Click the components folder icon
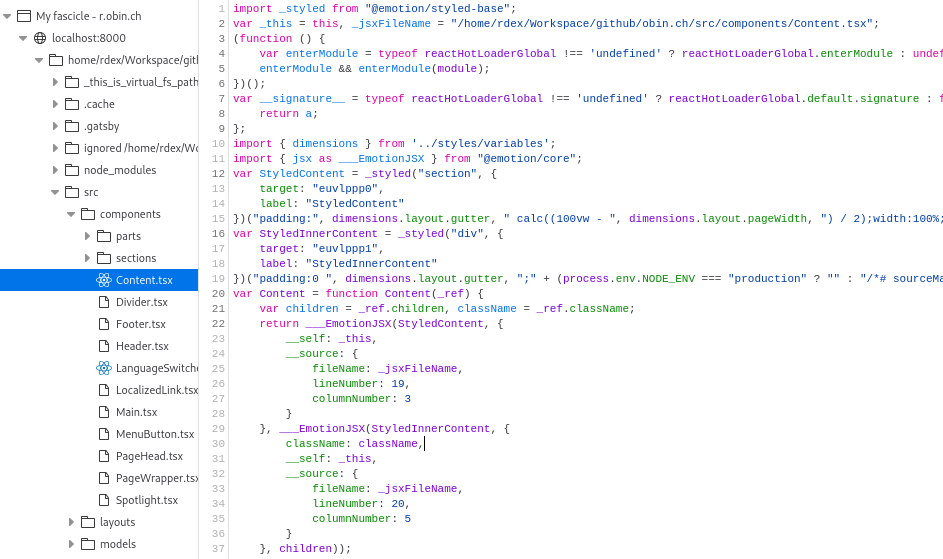 coord(88,214)
